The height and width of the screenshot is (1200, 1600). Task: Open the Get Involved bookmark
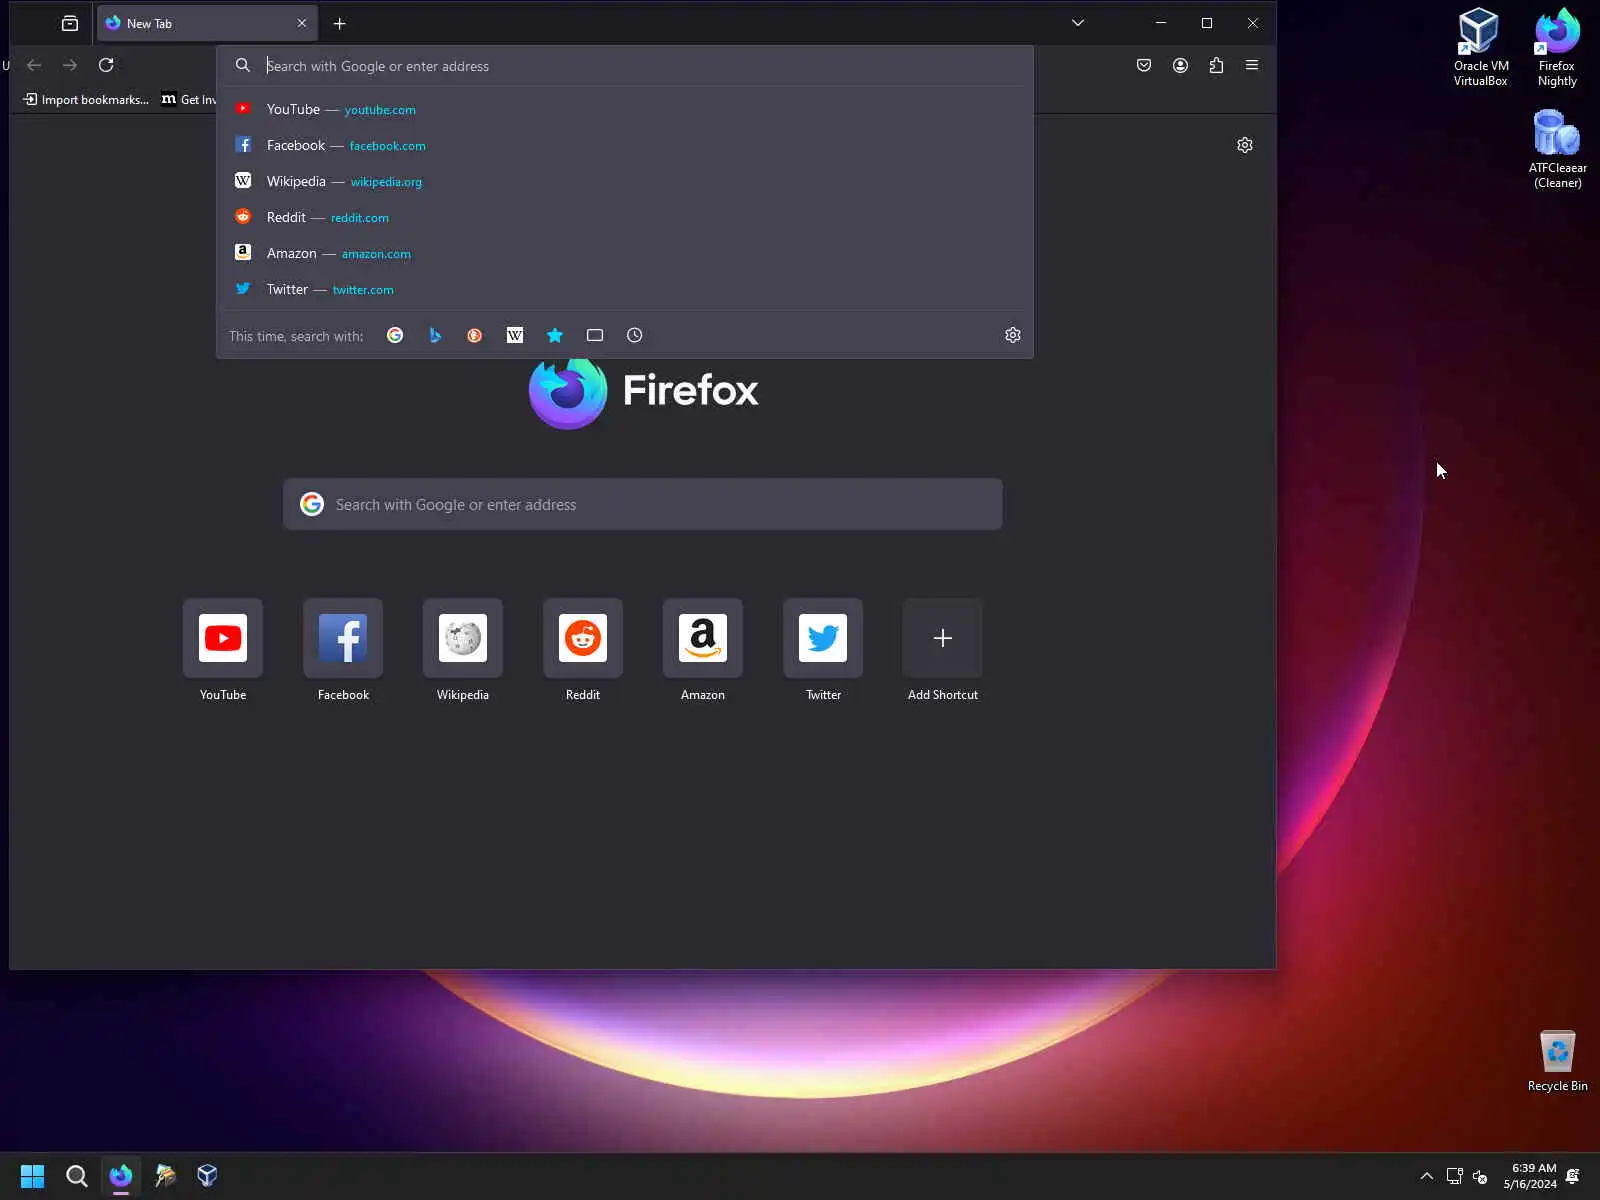[x=189, y=99]
